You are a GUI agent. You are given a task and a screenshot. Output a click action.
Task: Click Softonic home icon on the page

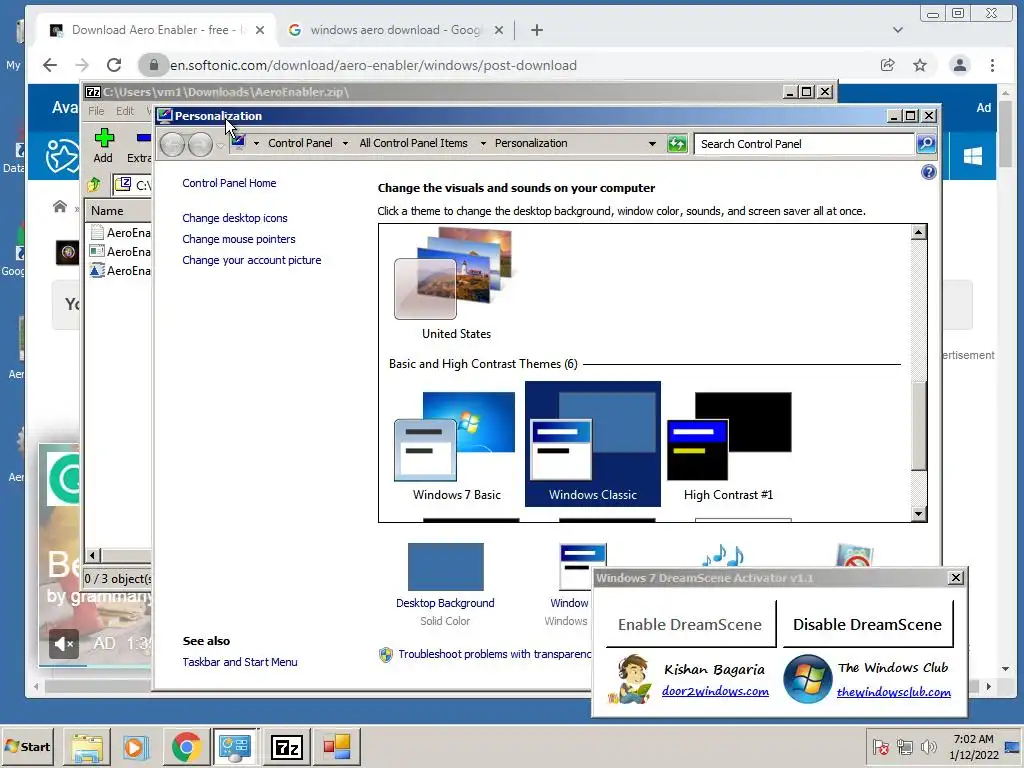click(59, 206)
